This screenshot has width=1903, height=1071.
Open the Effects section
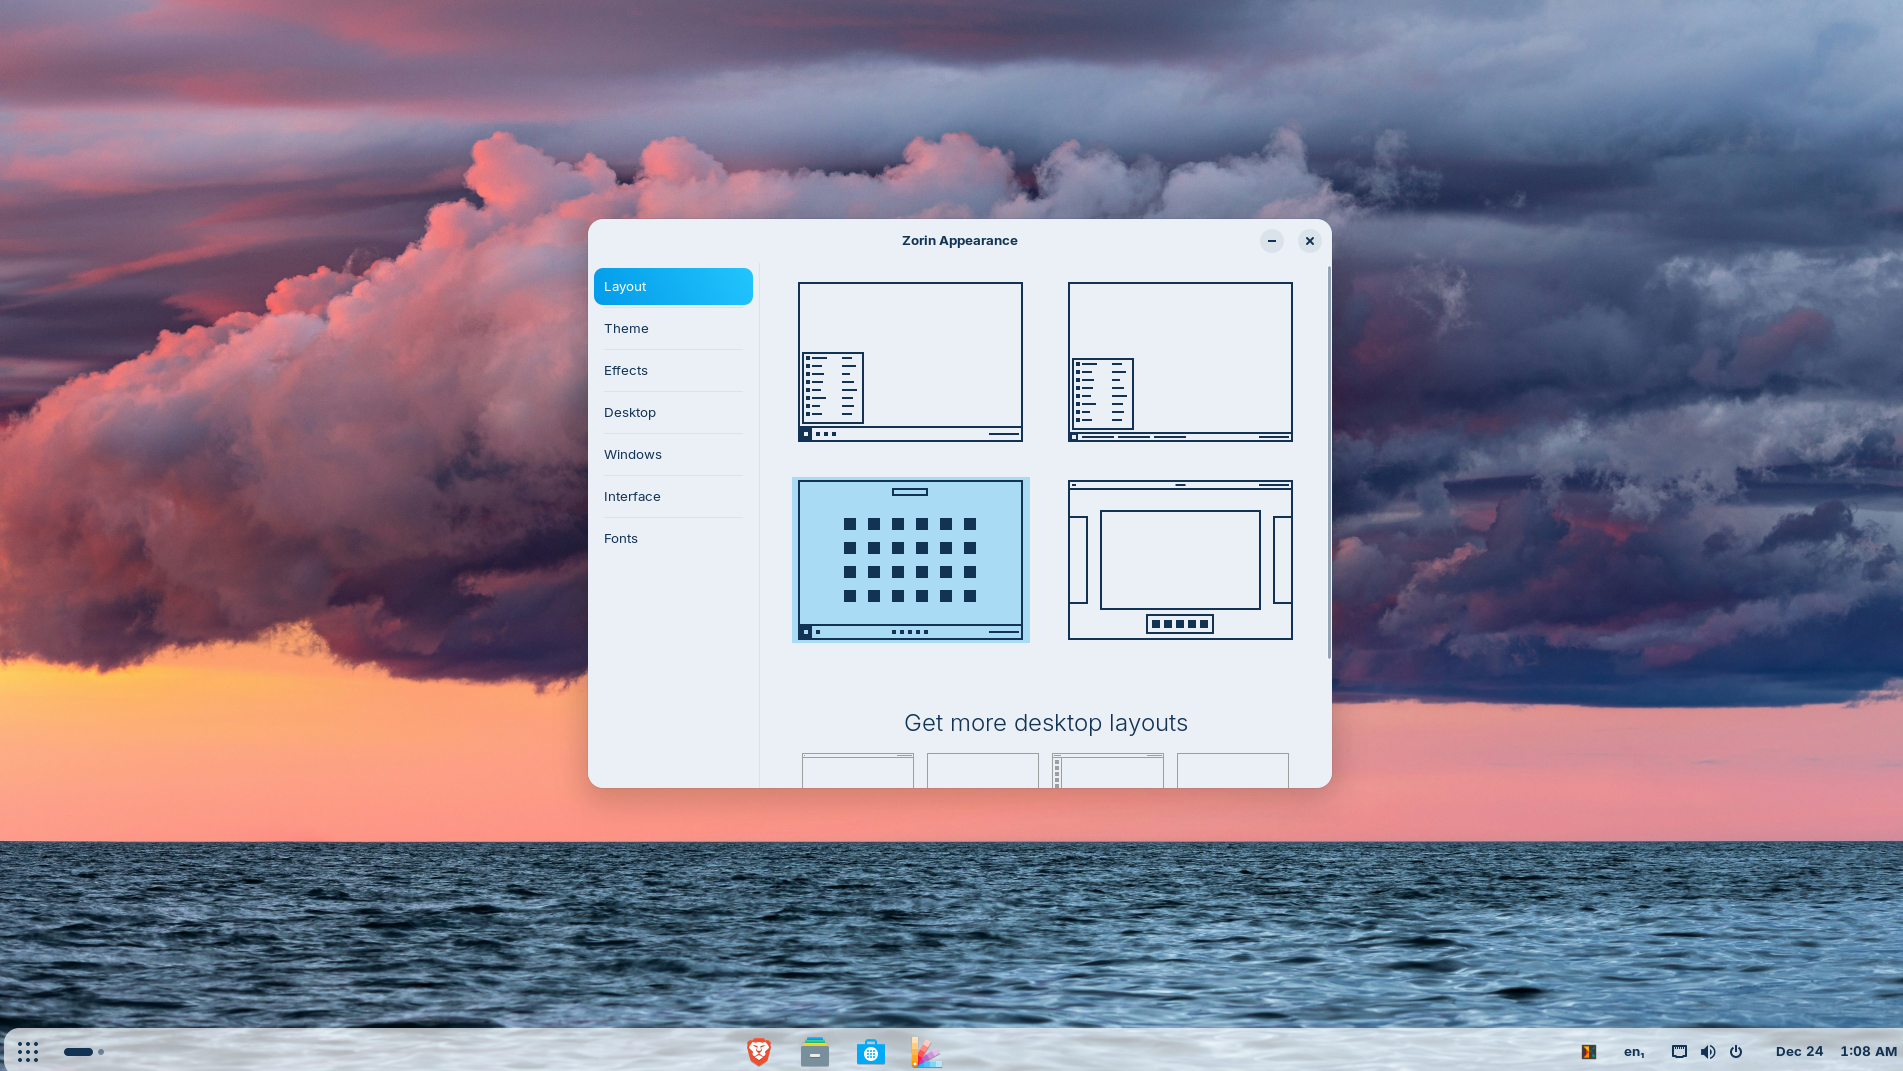(625, 370)
